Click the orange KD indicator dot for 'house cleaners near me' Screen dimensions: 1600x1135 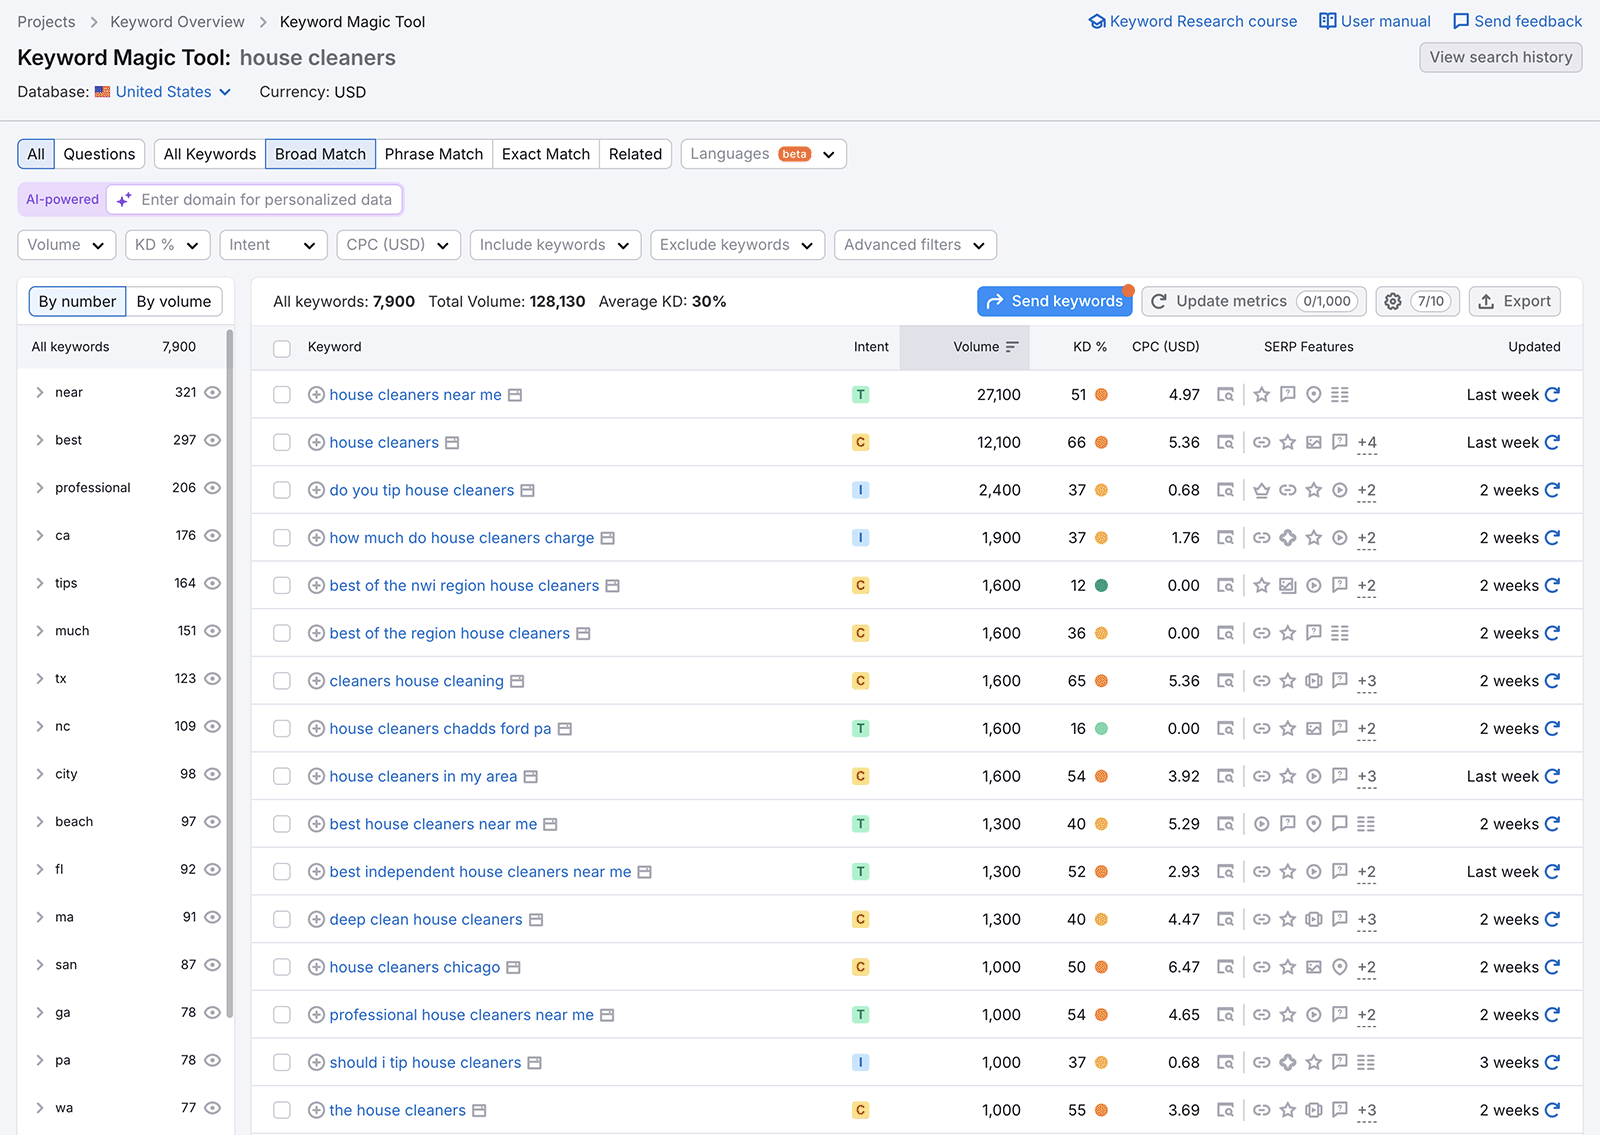[x=1101, y=395]
